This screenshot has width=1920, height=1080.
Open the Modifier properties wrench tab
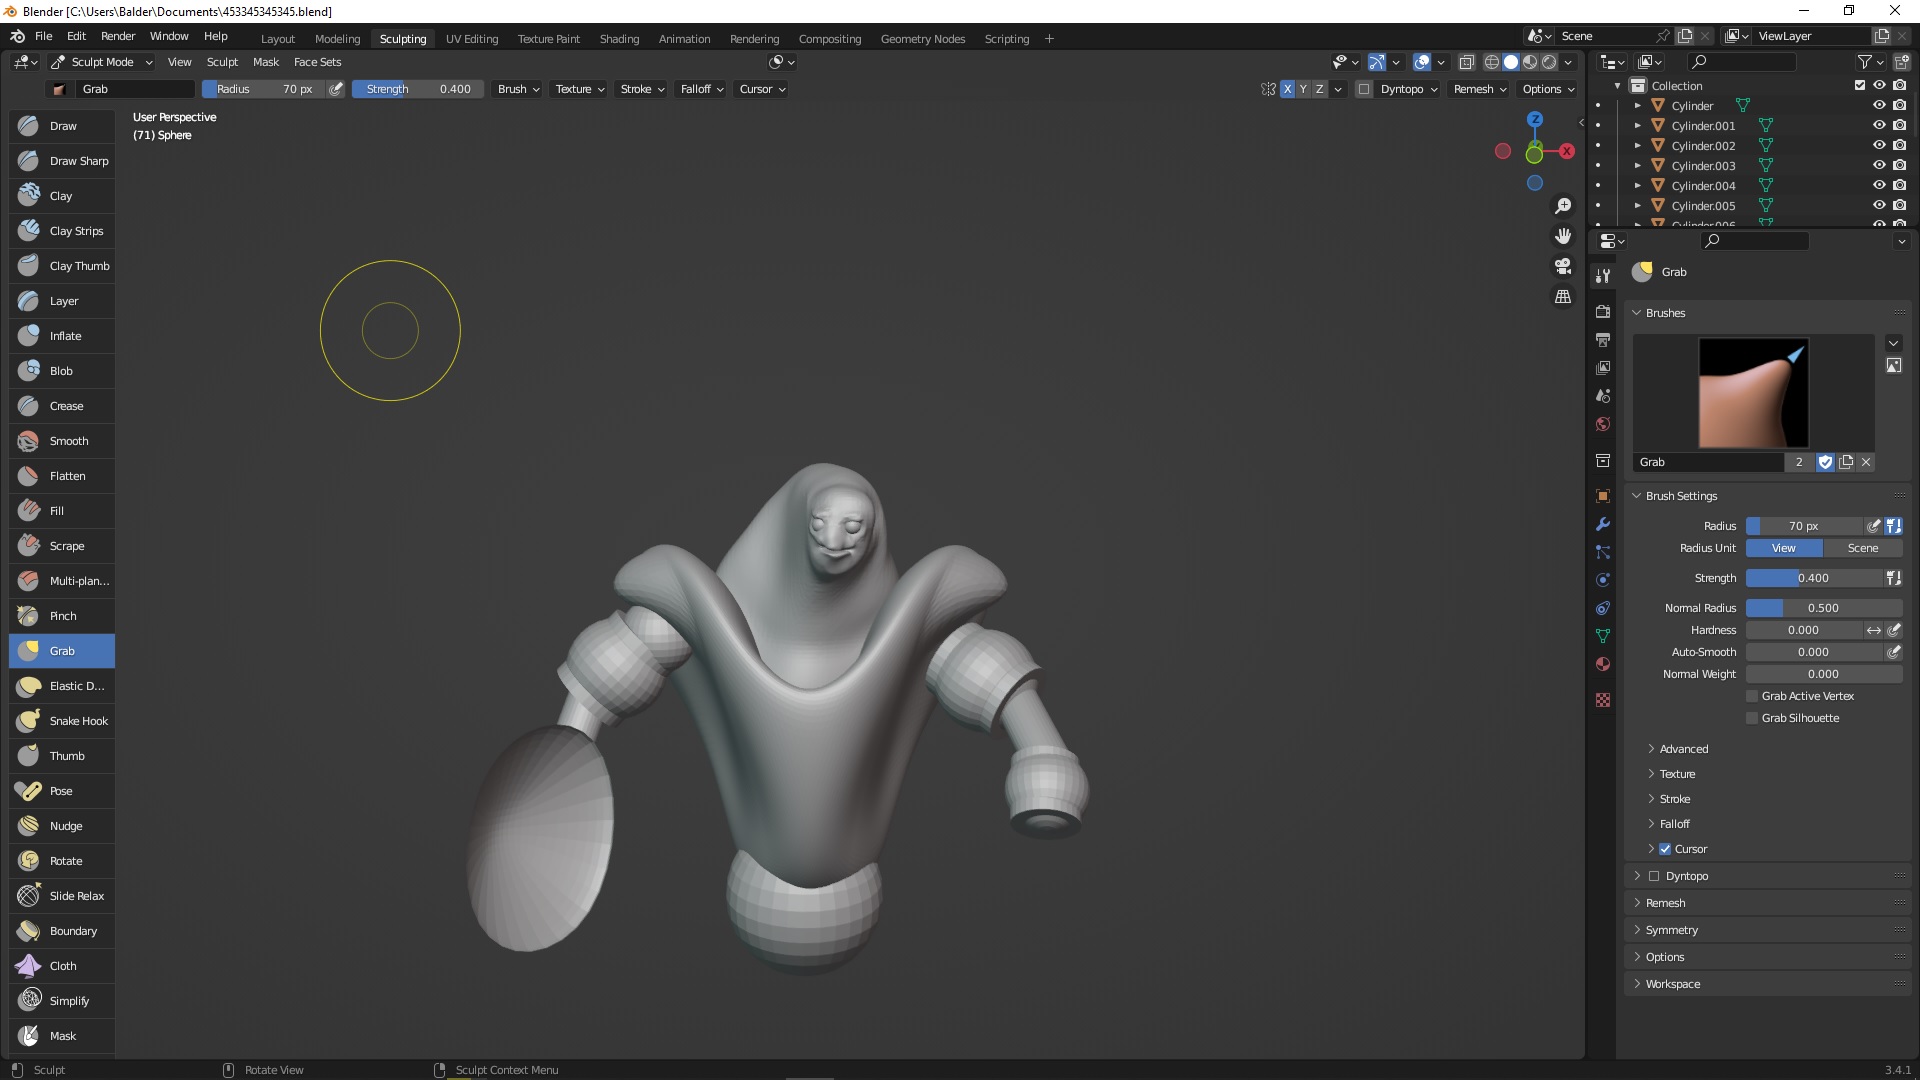(1603, 524)
